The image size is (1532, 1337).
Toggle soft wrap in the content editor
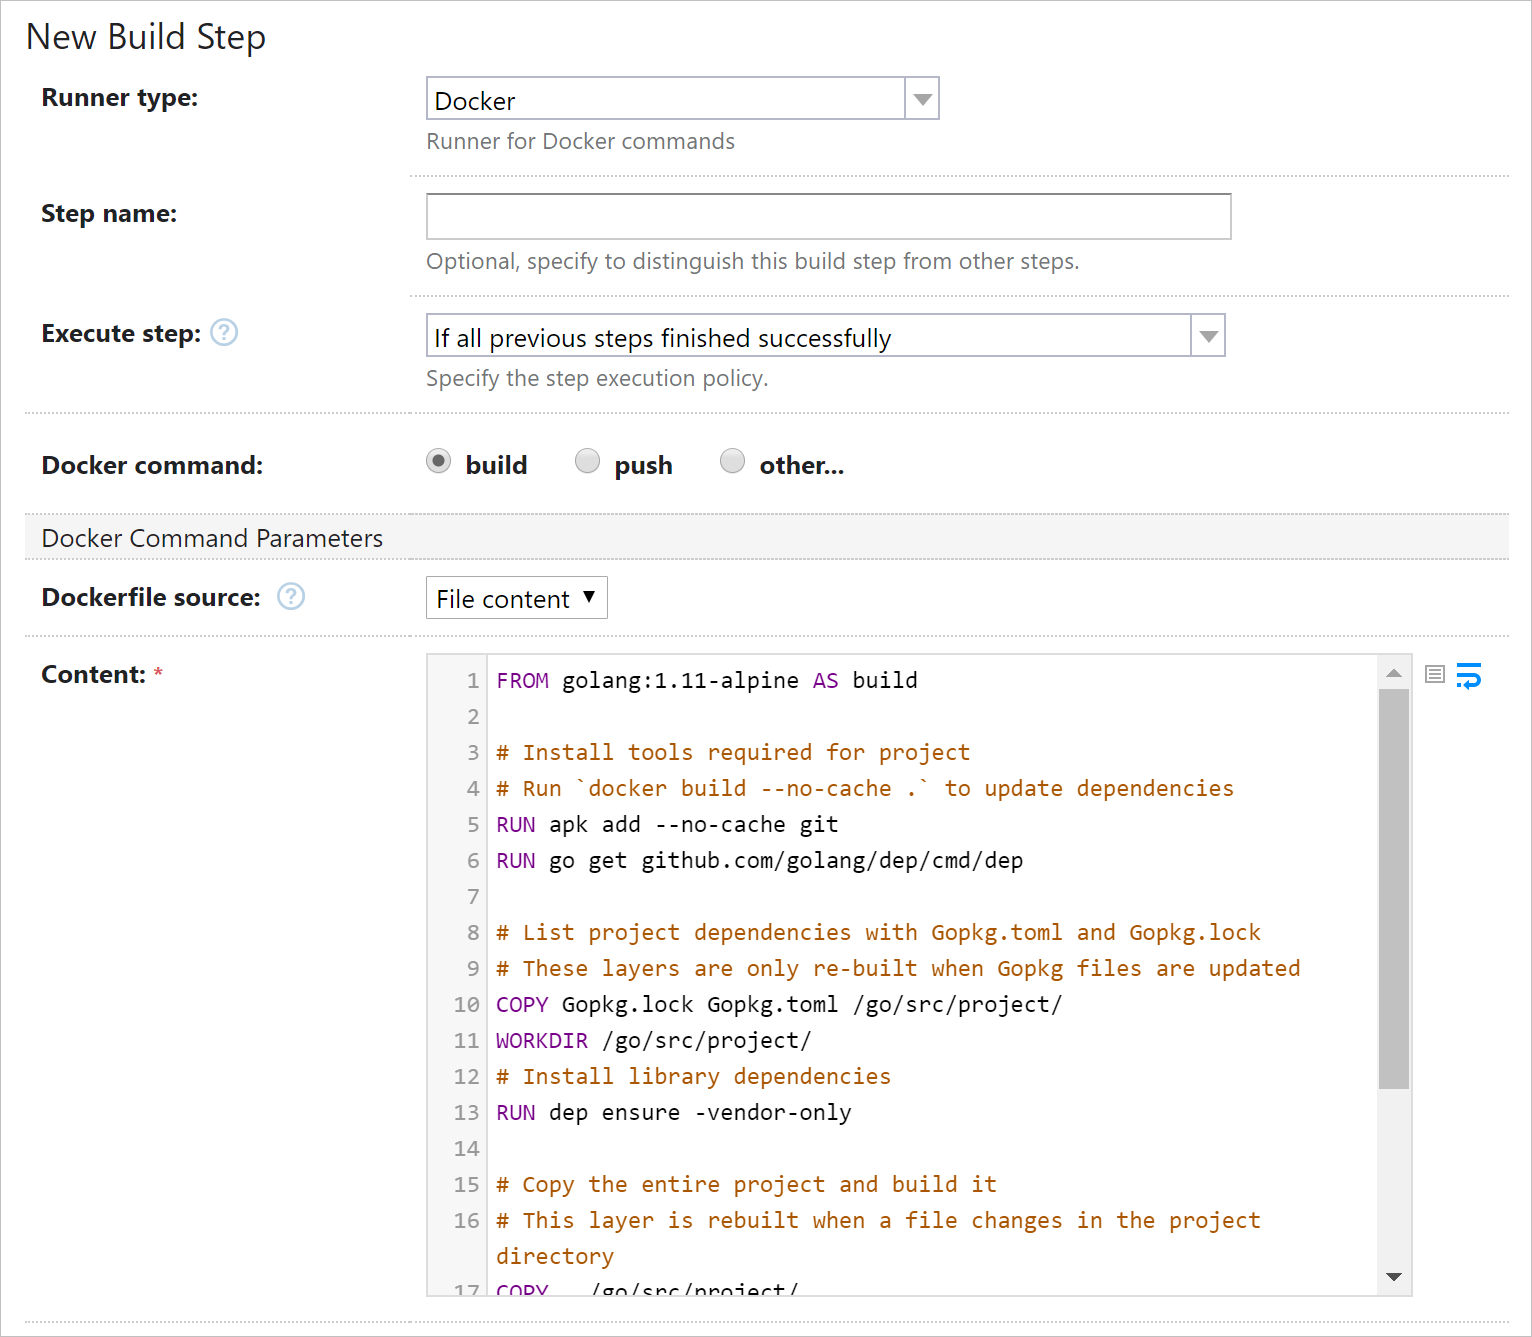(1469, 676)
